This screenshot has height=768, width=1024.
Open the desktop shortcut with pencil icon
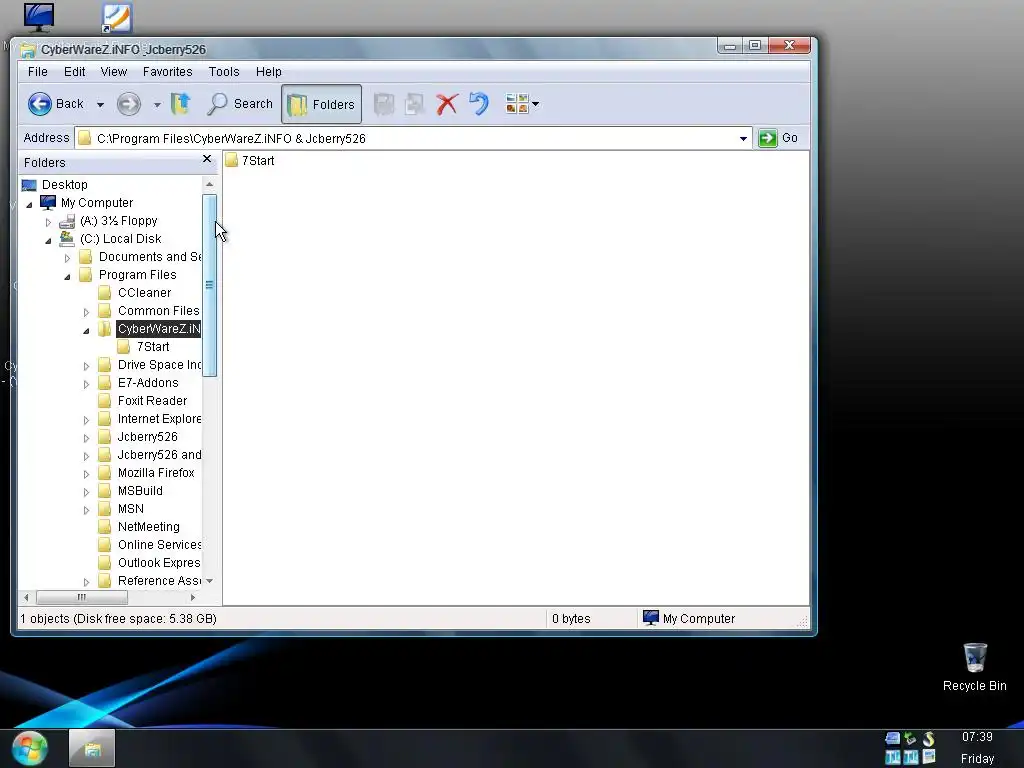[118, 18]
